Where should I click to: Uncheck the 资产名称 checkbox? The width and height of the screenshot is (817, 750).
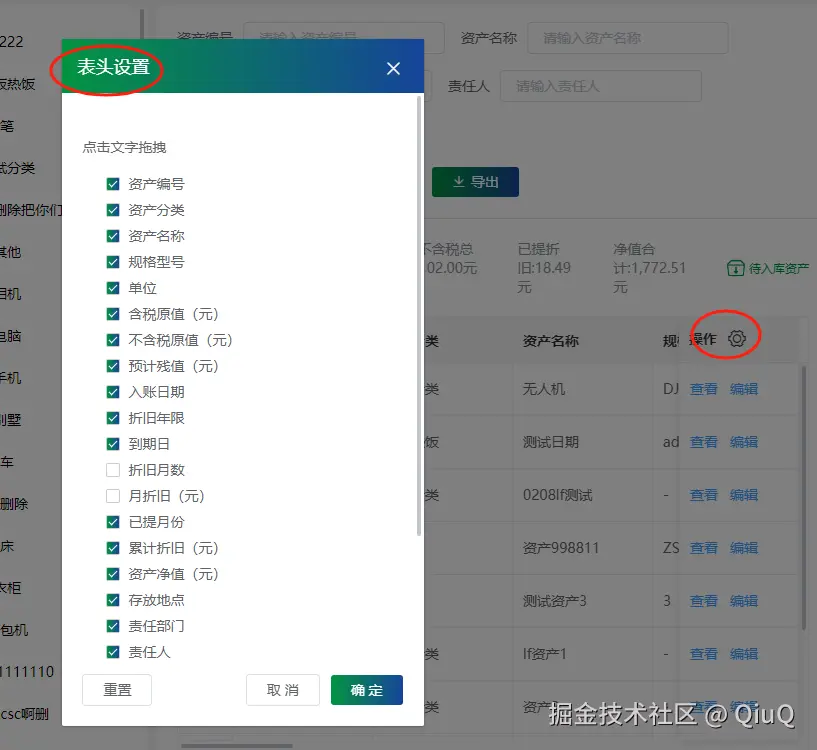[113, 236]
